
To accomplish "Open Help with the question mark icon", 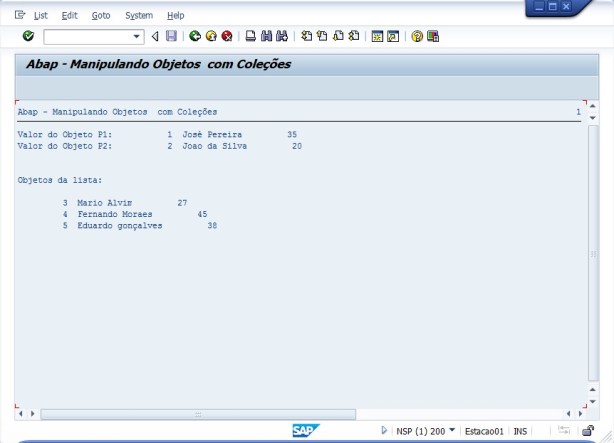I will click(x=417, y=36).
